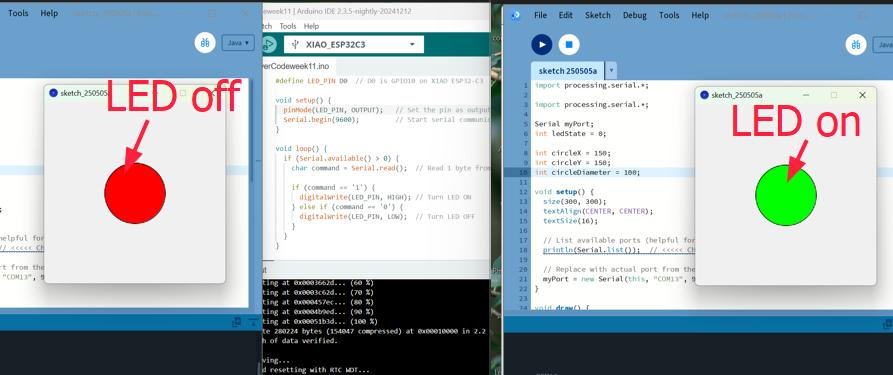Click 'int circleY = 150;' code line
The height and width of the screenshot is (375, 893).
tap(572, 162)
